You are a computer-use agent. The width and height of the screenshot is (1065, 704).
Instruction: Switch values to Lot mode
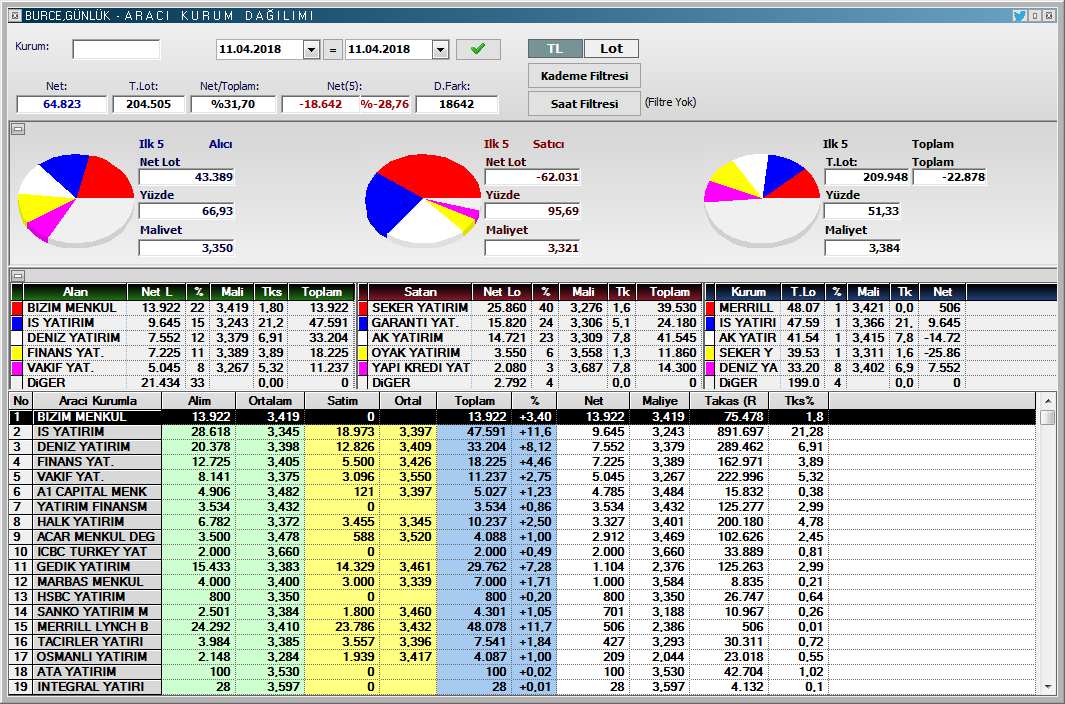pos(611,48)
